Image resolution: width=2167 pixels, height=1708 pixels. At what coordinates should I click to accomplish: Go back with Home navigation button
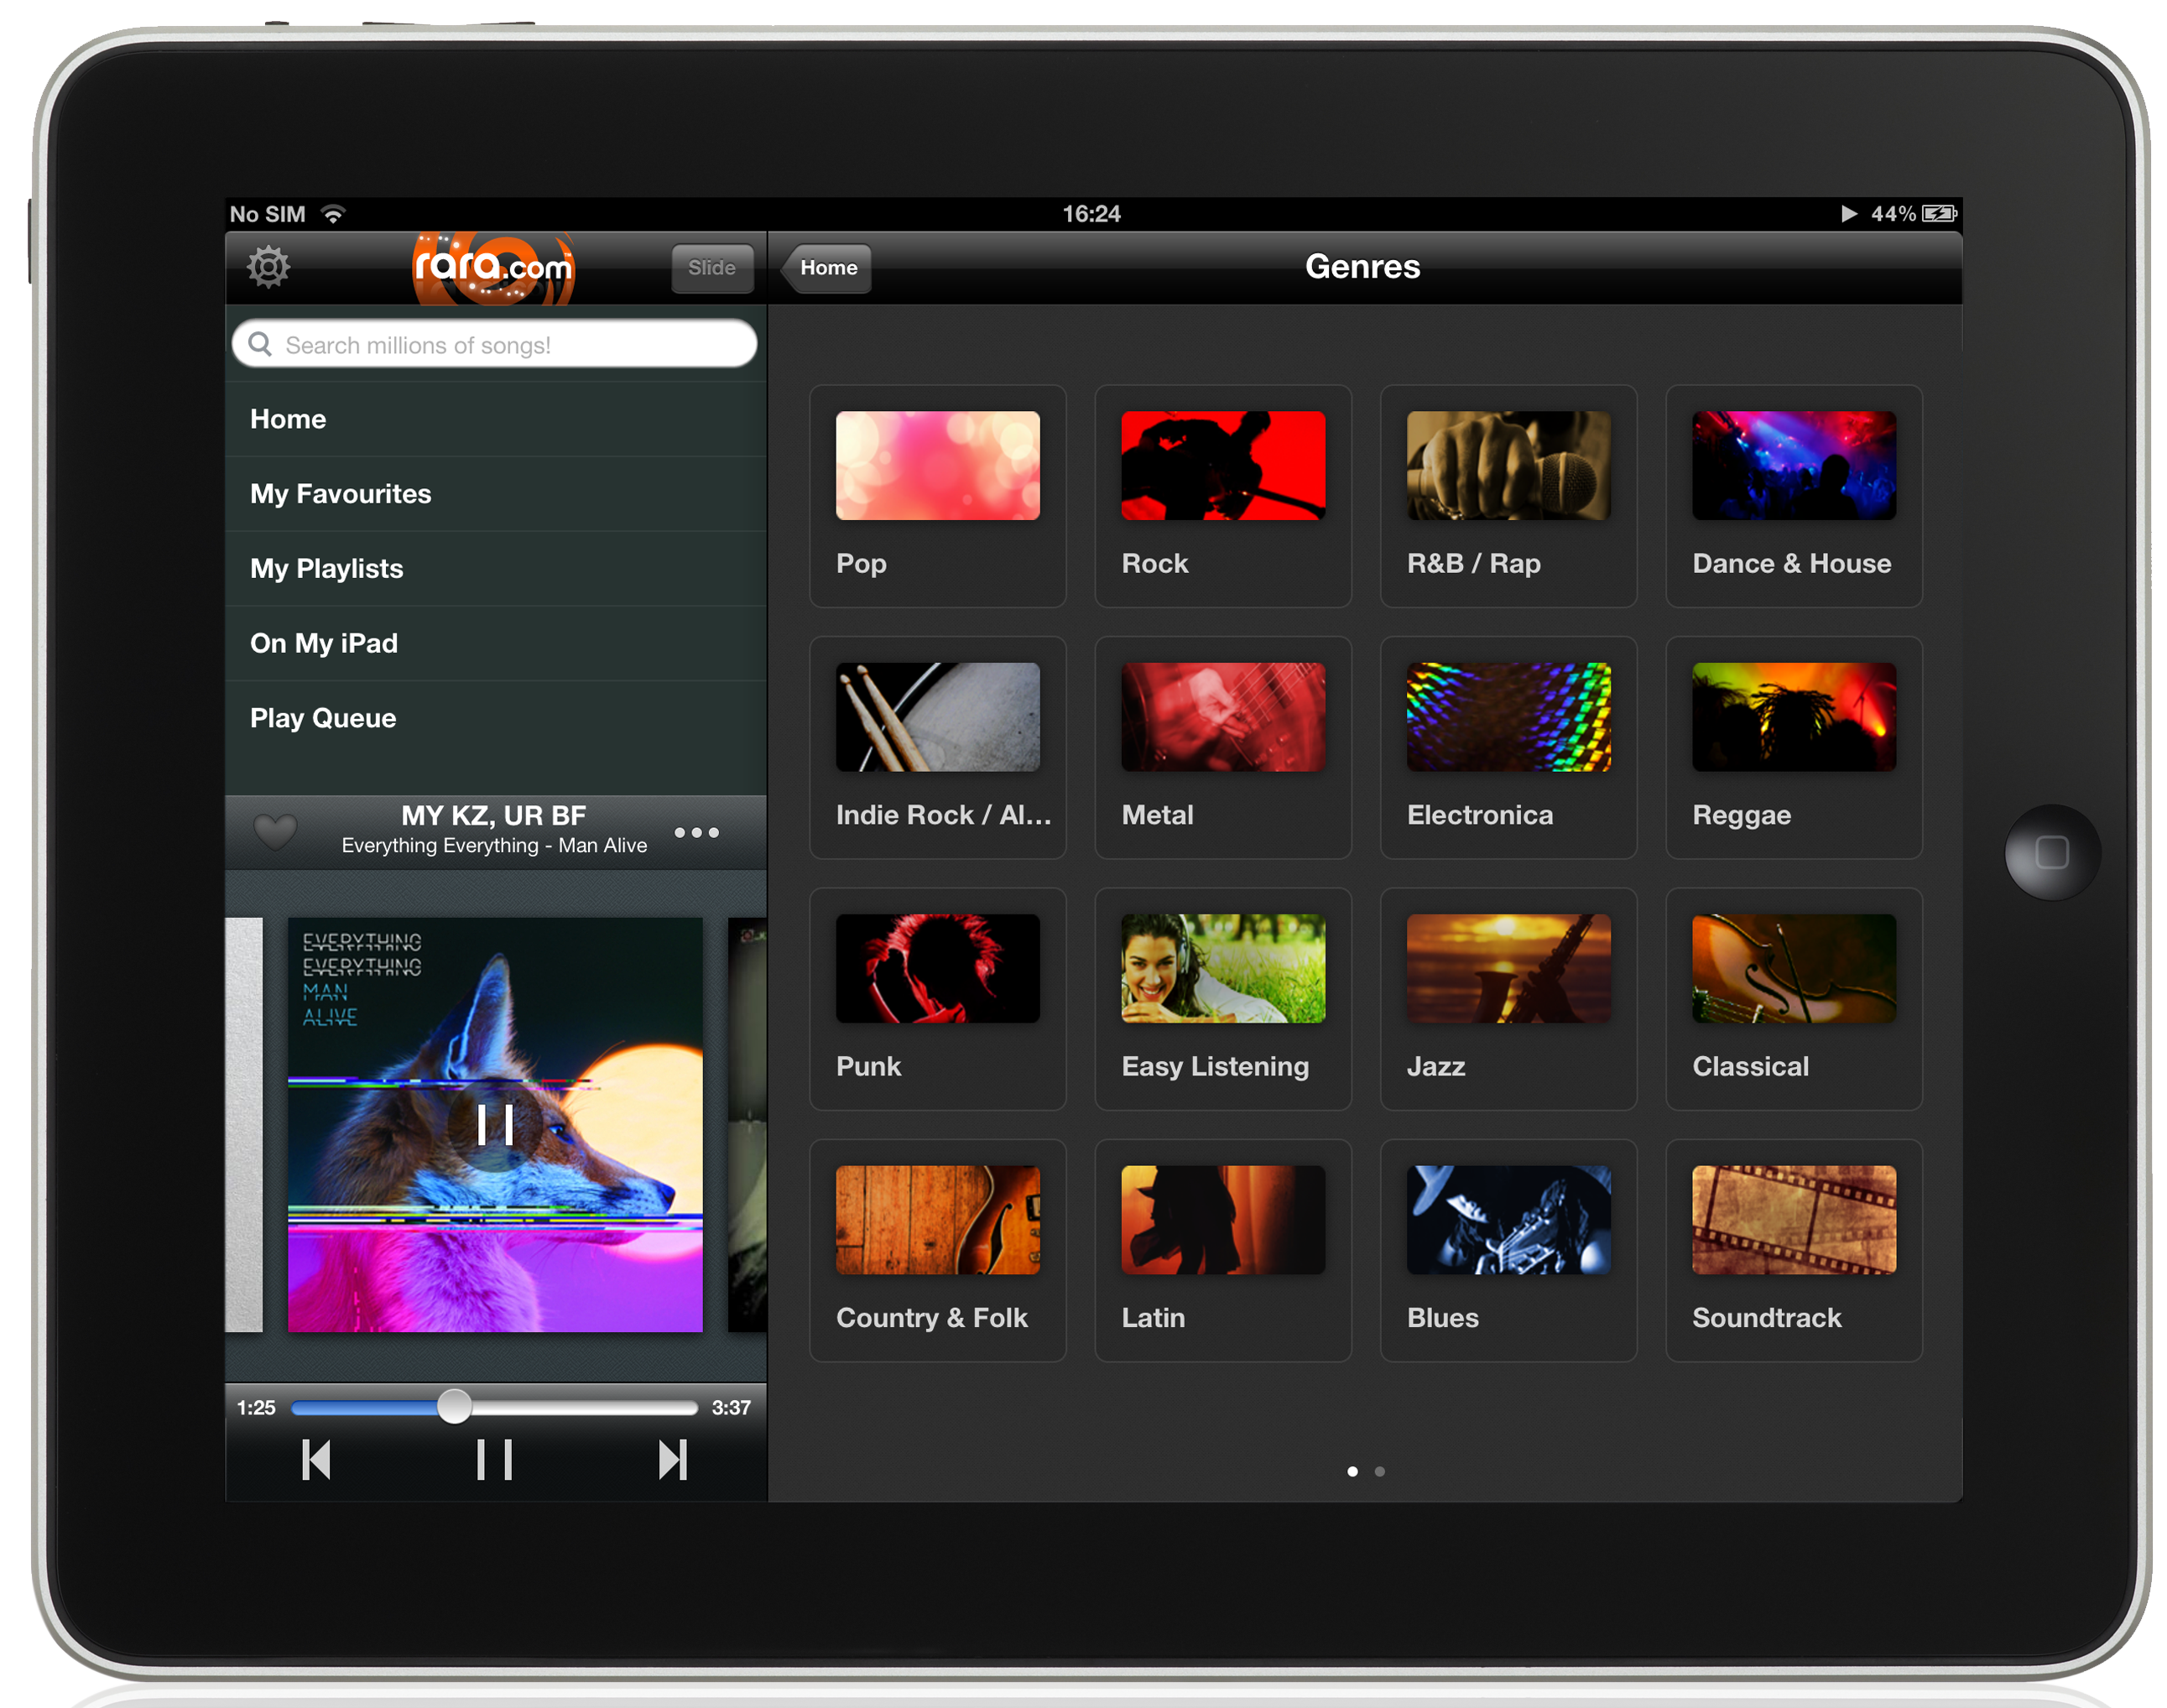tap(827, 268)
